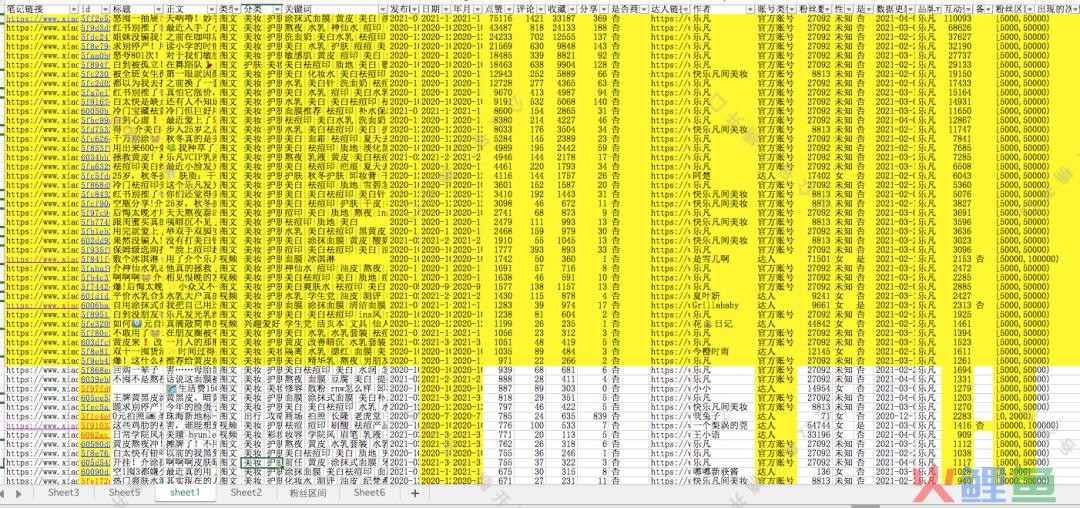
Task: Open the 粉丝区间 sheet tab
Action: pos(307,493)
